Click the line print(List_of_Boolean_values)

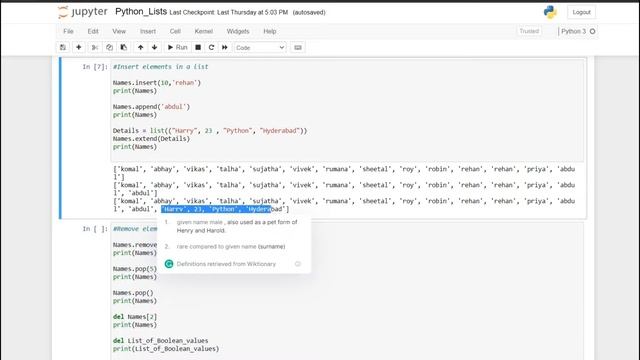click(166, 349)
